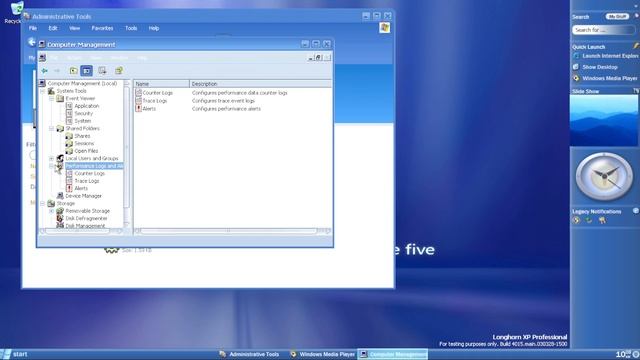Select Counter Logs in the console tree

coord(89,173)
